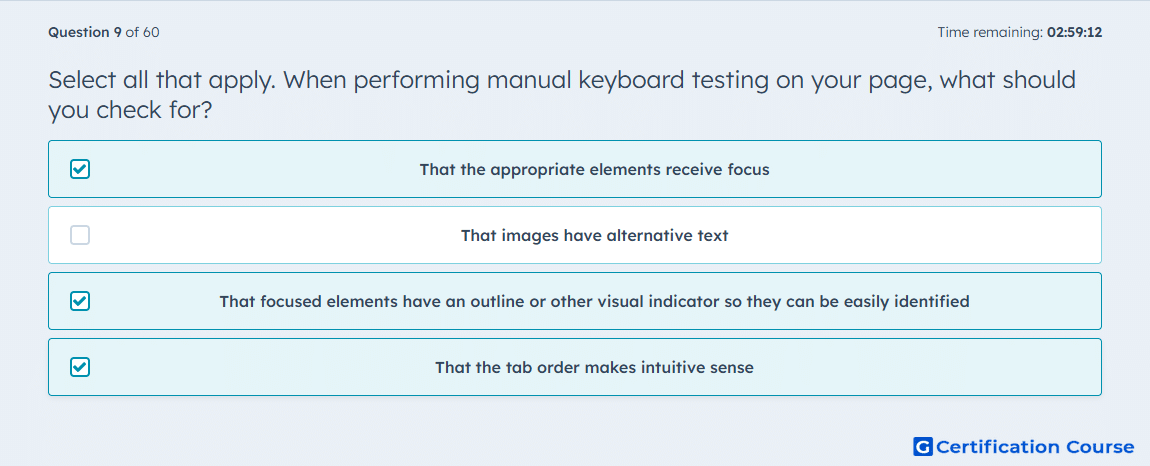Uncheck the 'focused elements have an outline' checkbox
Image resolution: width=1150 pixels, height=466 pixels.
tap(80, 301)
